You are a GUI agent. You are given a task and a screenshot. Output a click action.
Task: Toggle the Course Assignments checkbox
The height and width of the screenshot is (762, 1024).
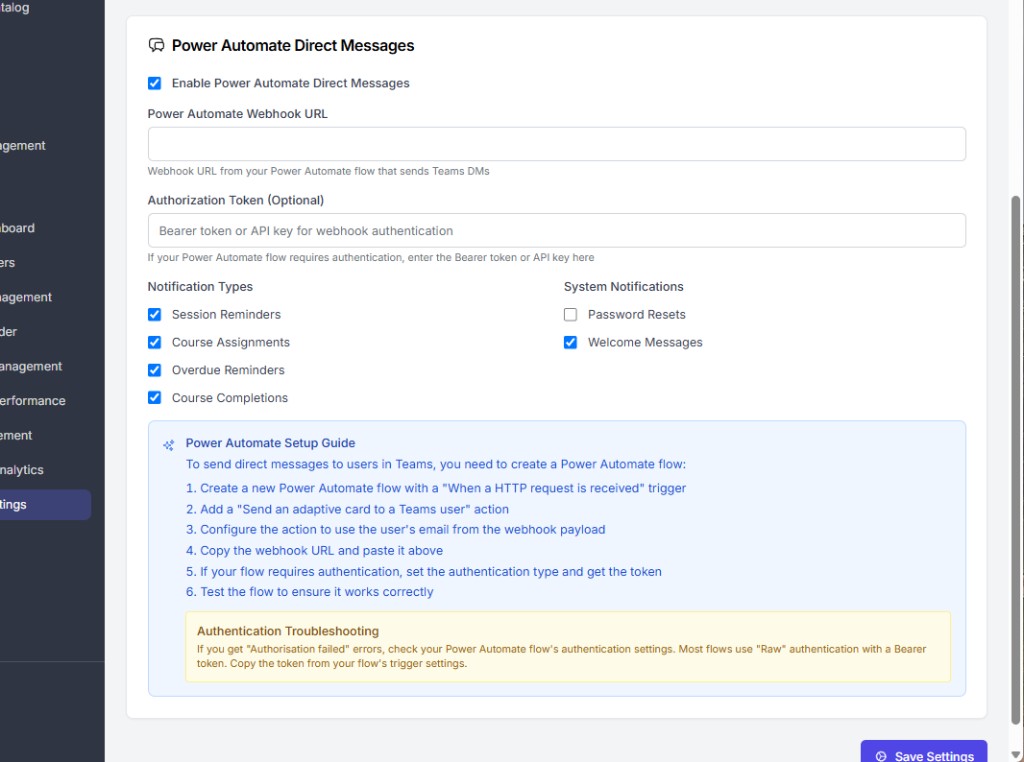[x=154, y=342]
